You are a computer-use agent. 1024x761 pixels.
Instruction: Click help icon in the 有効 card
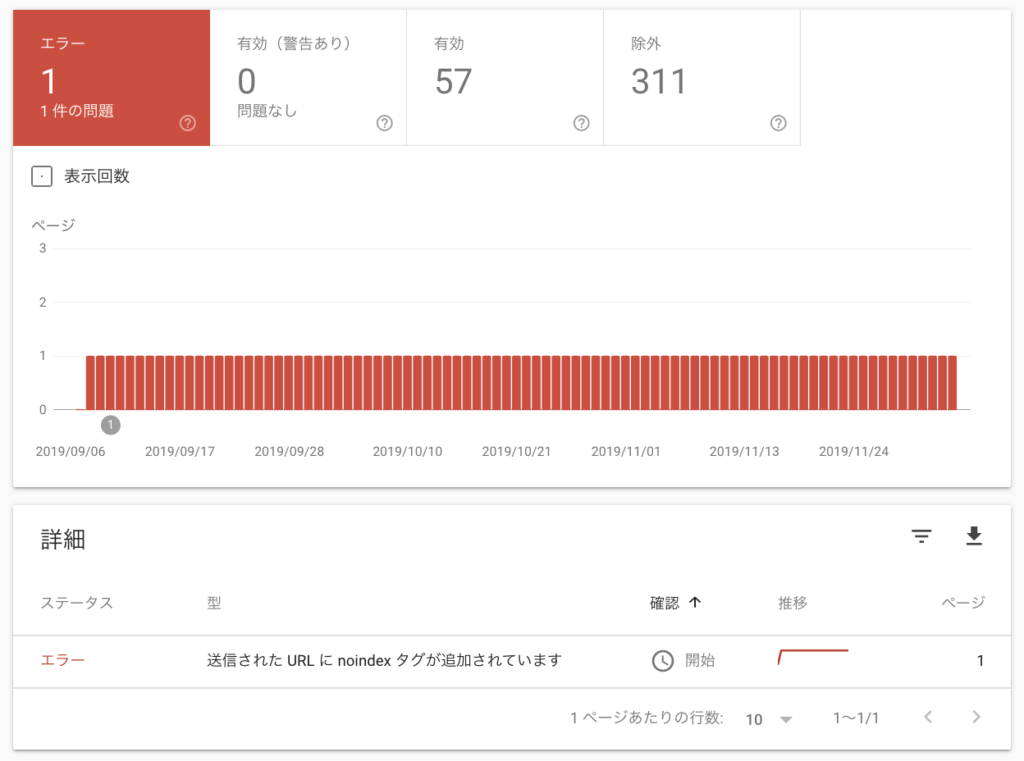[581, 124]
